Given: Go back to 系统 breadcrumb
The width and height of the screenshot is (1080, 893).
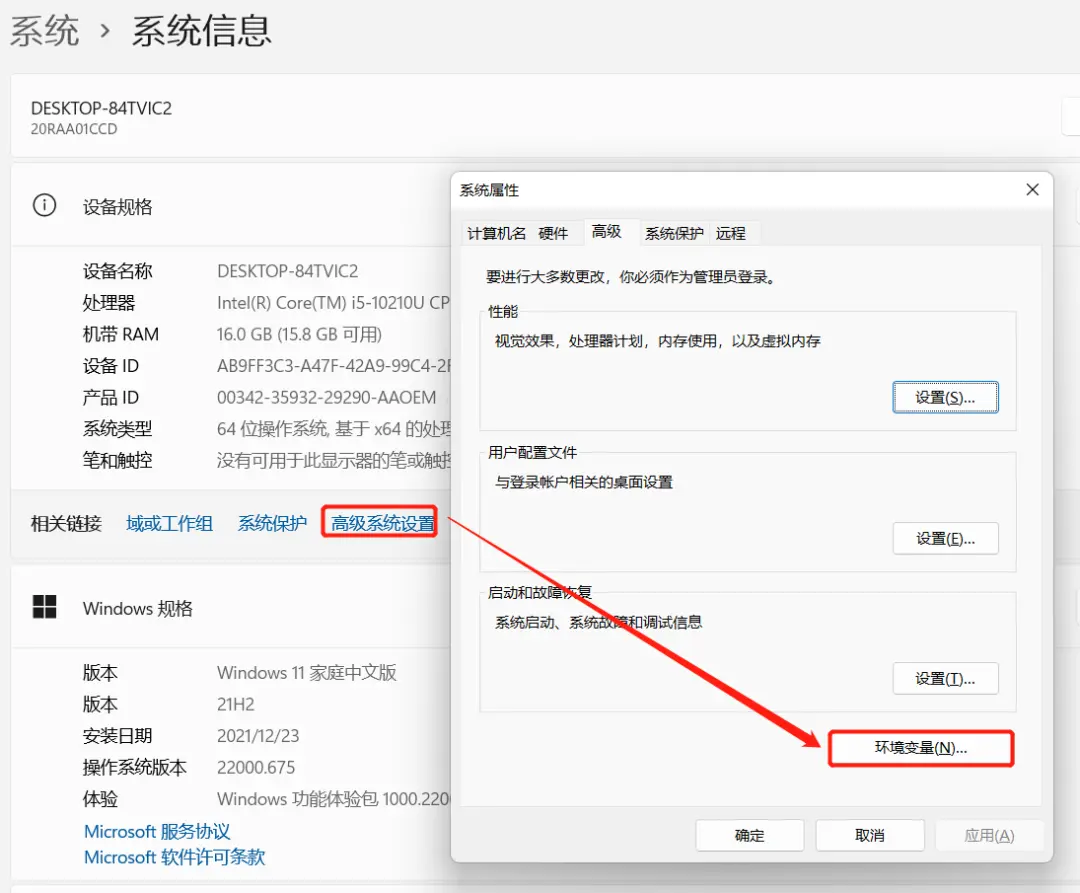Looking at the screenshot, I should click(45, 31).
